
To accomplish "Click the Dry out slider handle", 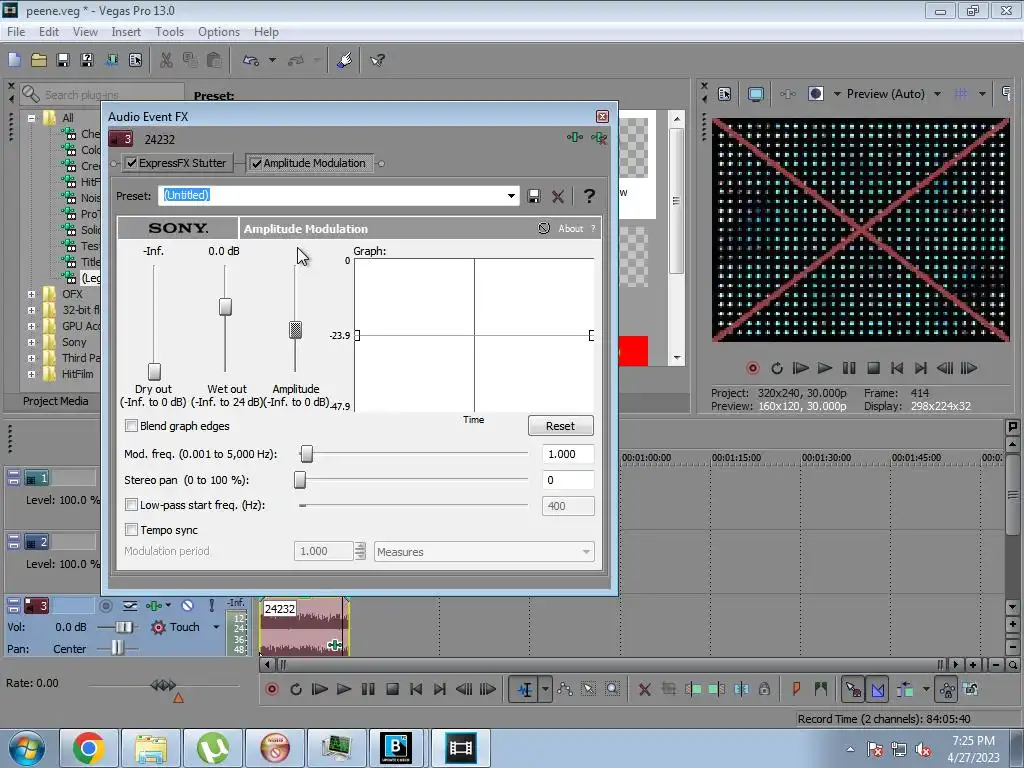I will pos(154,372).
